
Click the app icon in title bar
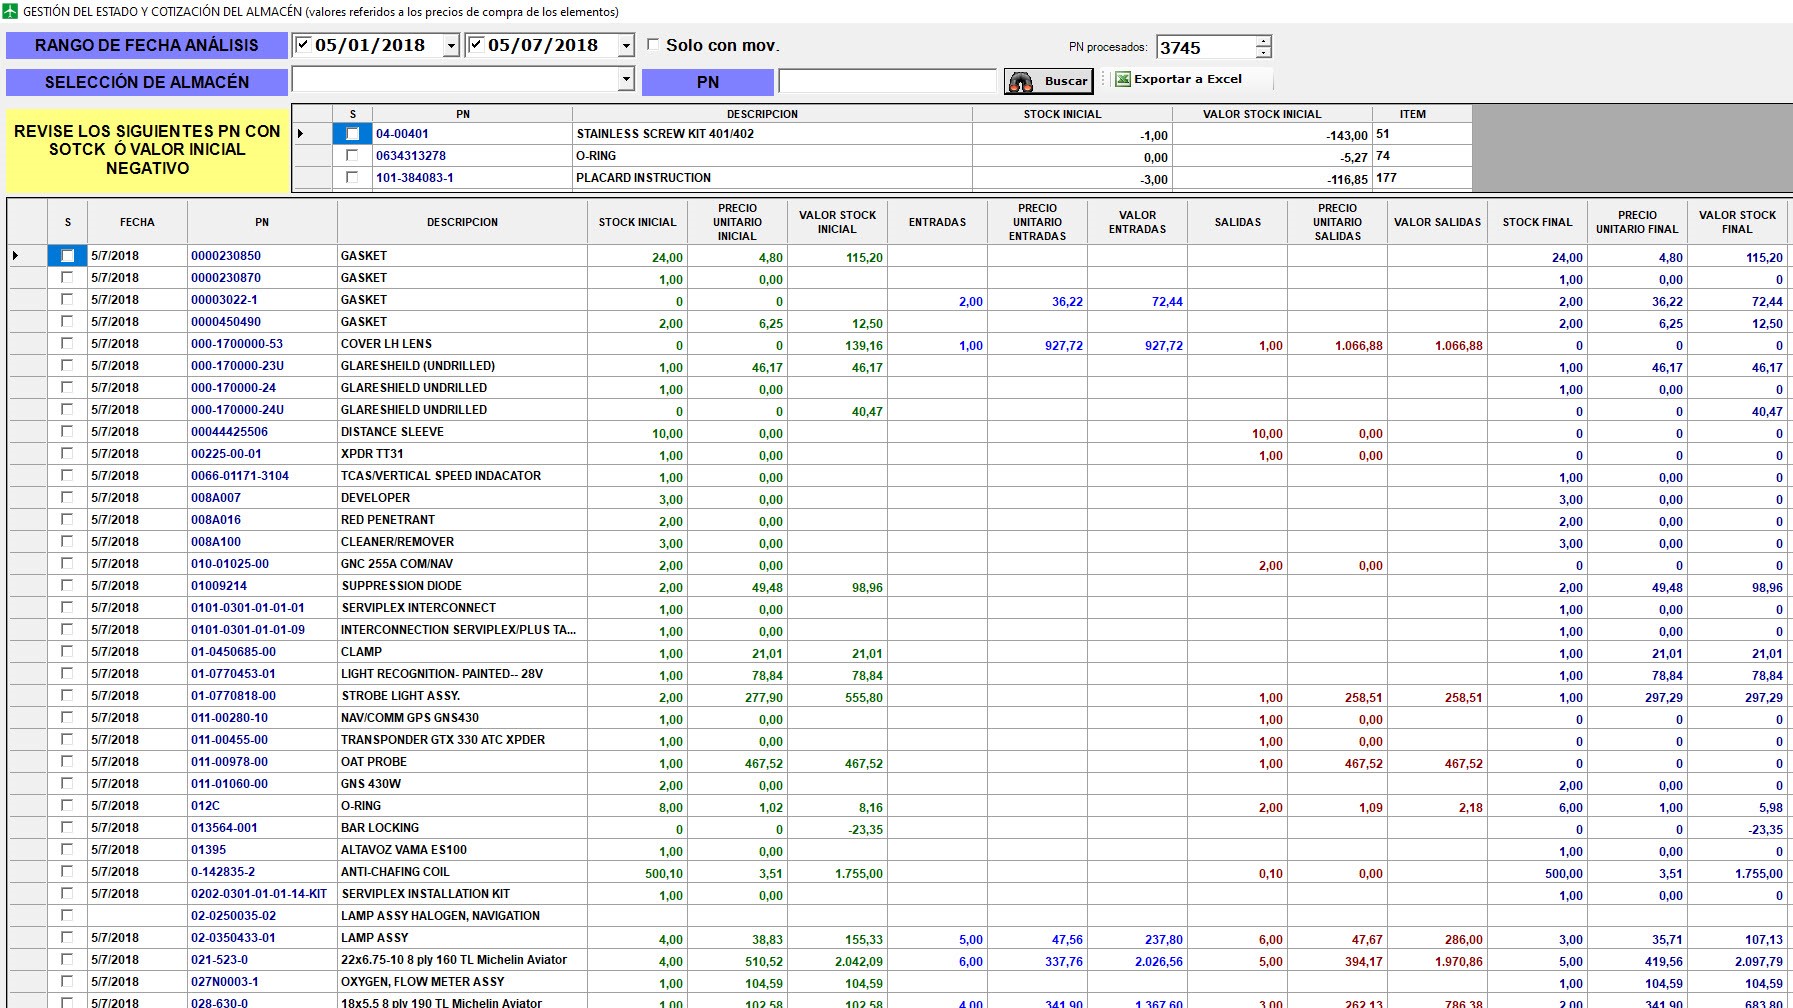coord(10,11)
